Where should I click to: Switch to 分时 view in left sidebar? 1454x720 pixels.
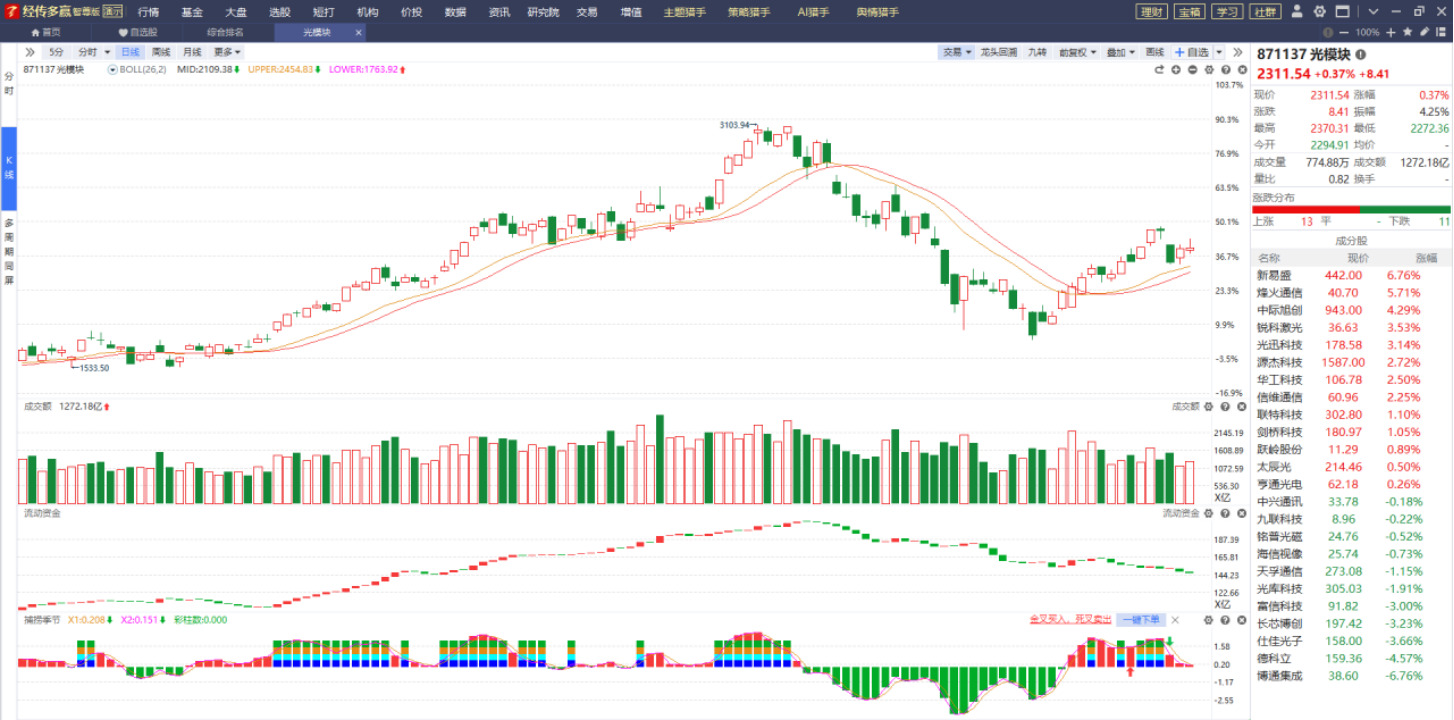pos(8,83)
